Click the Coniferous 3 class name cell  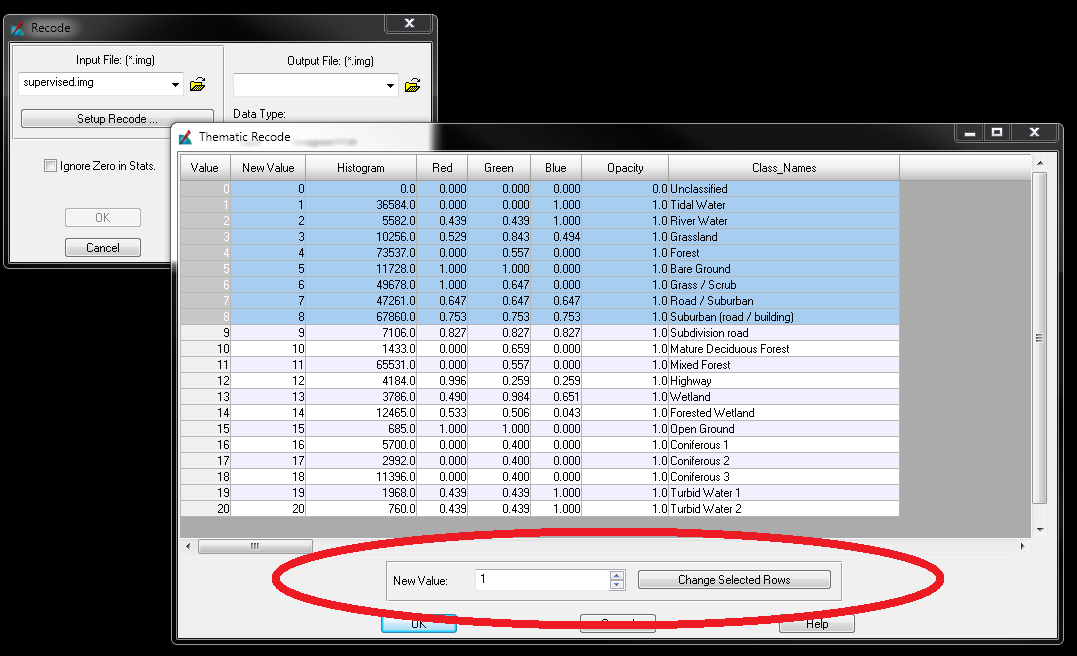click(x=784, y=477)
